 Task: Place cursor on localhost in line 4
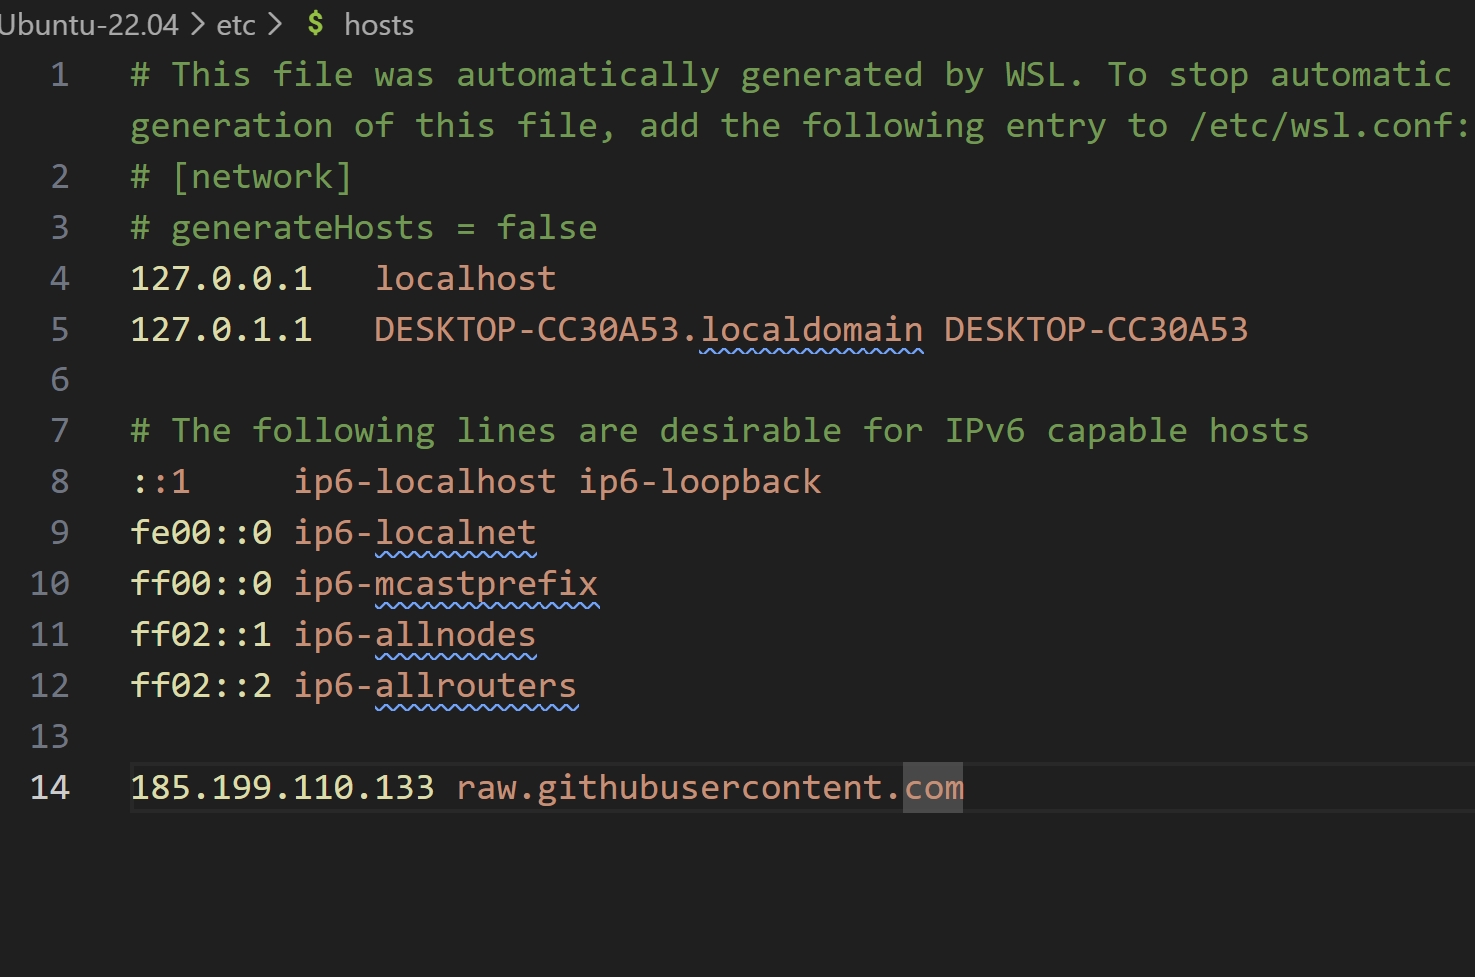click(x=465, y=279)
